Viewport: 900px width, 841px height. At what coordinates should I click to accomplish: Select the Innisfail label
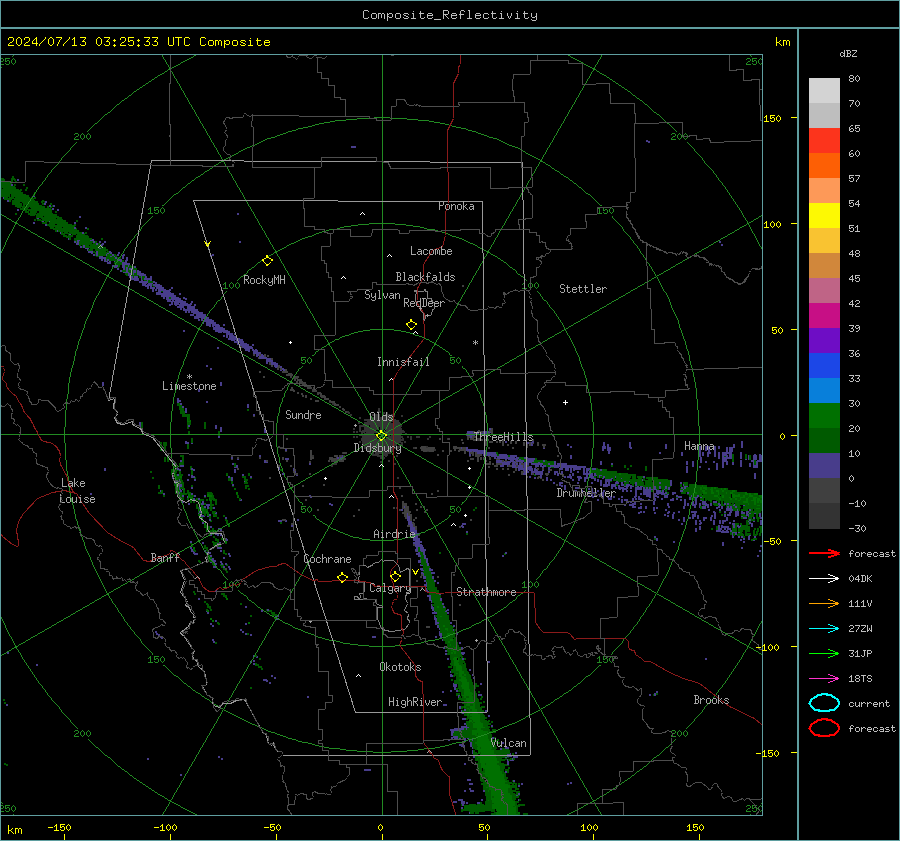point(403,362)
